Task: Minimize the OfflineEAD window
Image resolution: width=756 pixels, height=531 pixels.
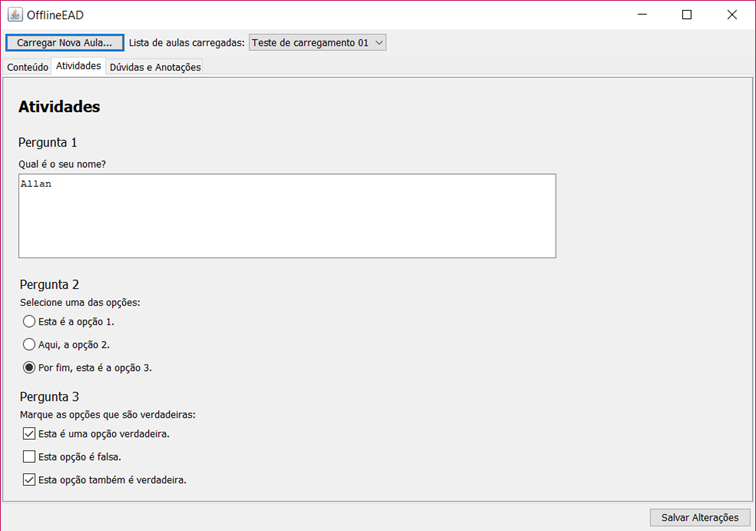Action: coord(640,15)
